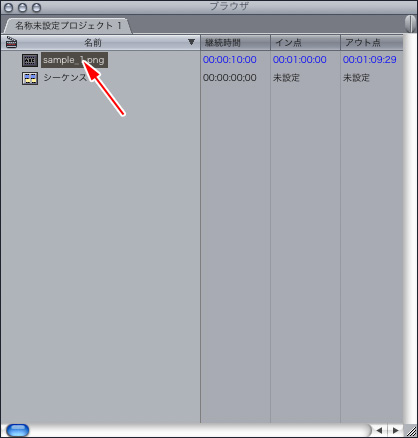Click the scroll right arrow
The image size is (418, 438).
click(396, 430)
